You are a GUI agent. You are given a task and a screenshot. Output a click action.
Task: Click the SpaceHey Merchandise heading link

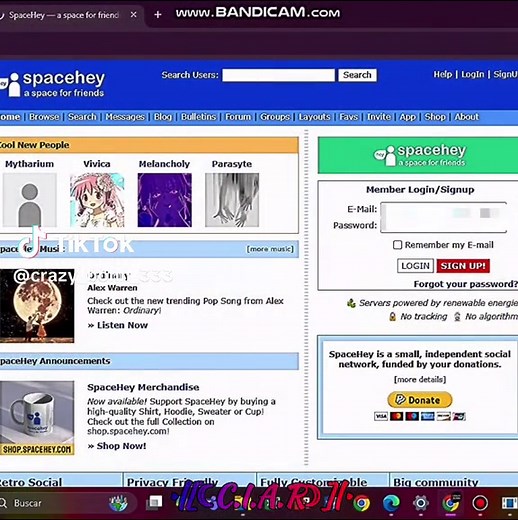(x=143, y=387)
